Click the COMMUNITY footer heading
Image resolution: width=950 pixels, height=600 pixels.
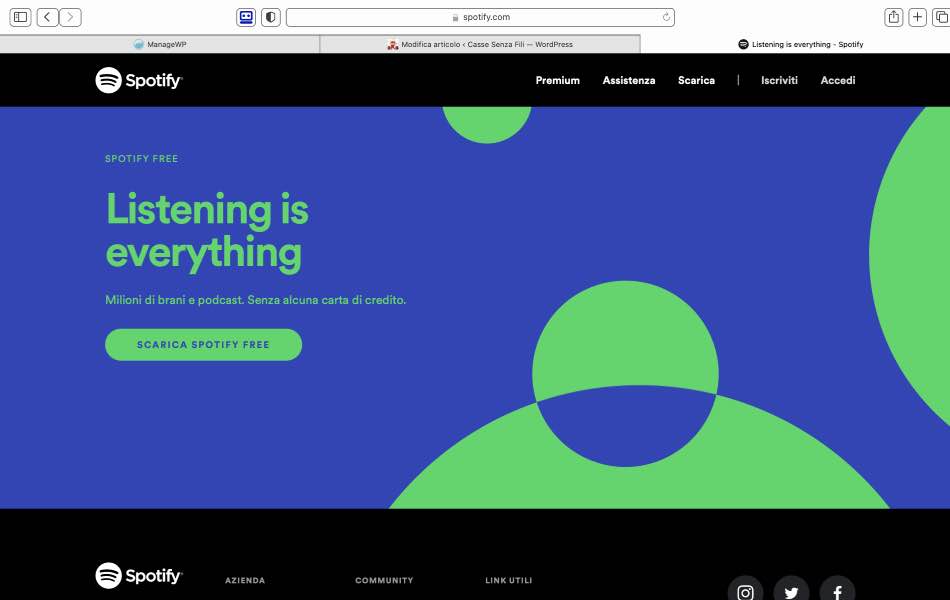384,581
